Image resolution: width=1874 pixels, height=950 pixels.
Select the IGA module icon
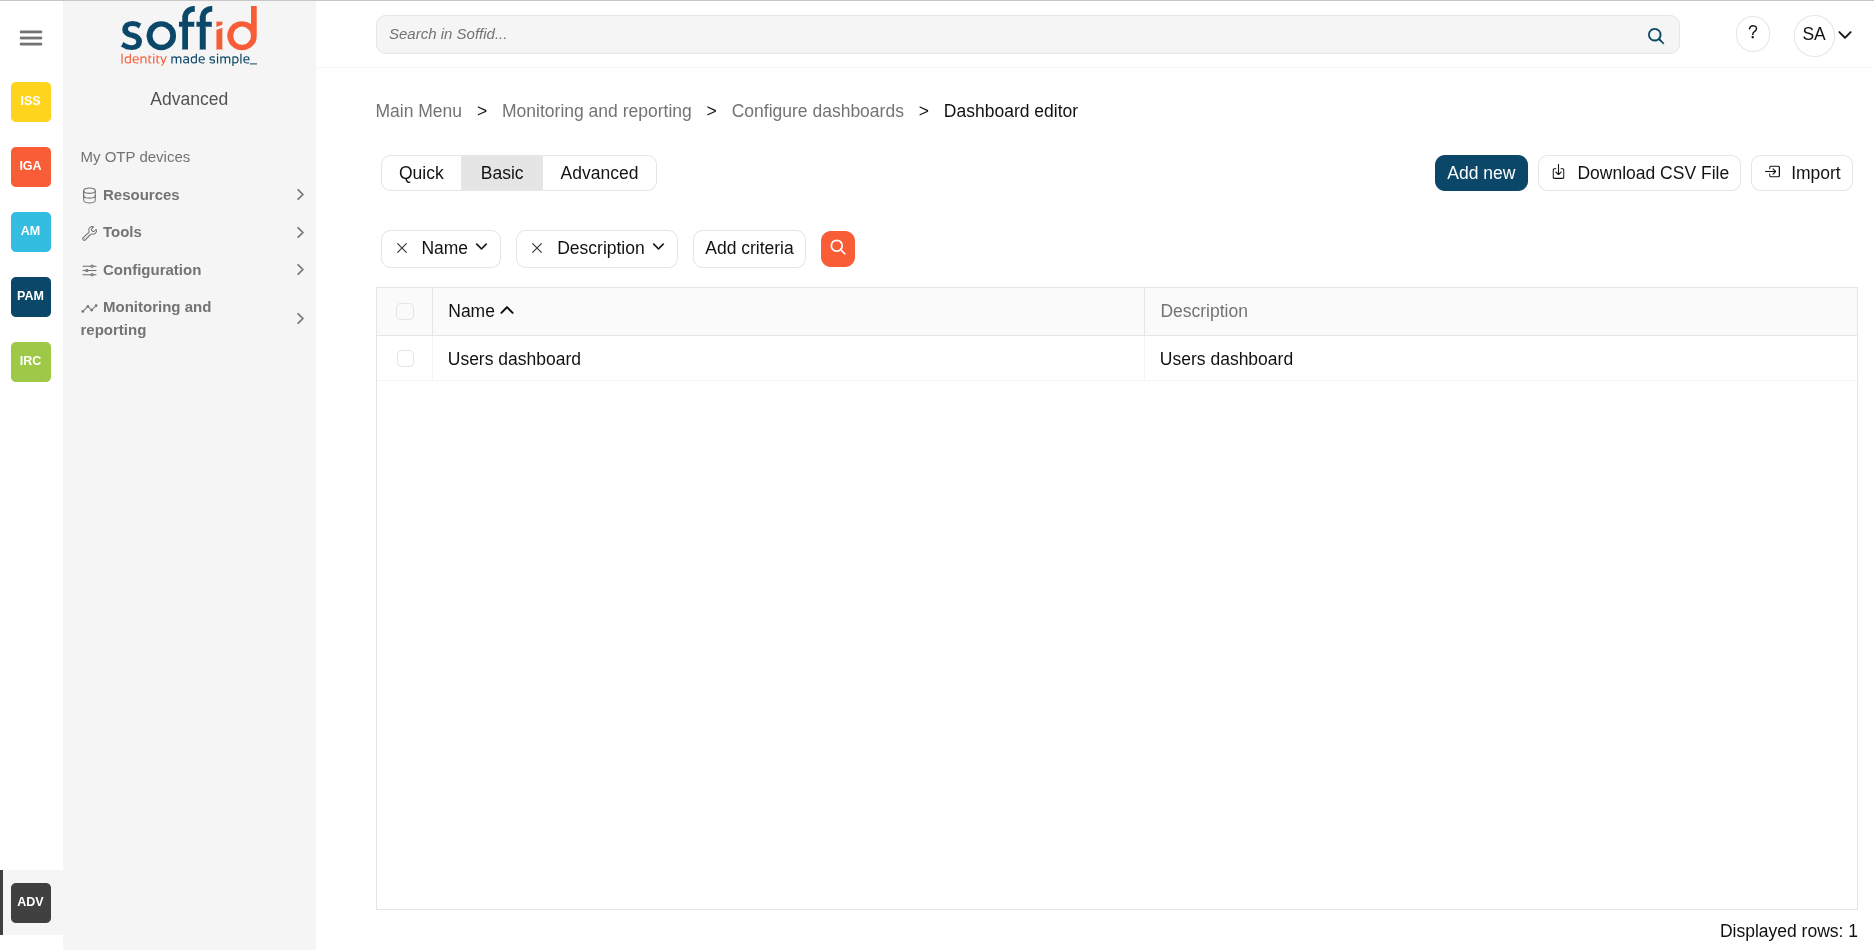point(31,166)
